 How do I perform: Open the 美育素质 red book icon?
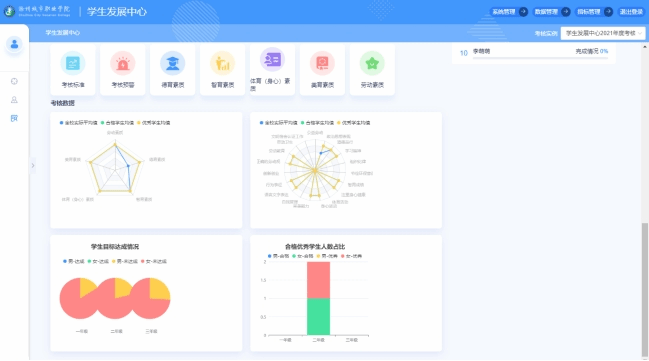(x=322, y=63)
